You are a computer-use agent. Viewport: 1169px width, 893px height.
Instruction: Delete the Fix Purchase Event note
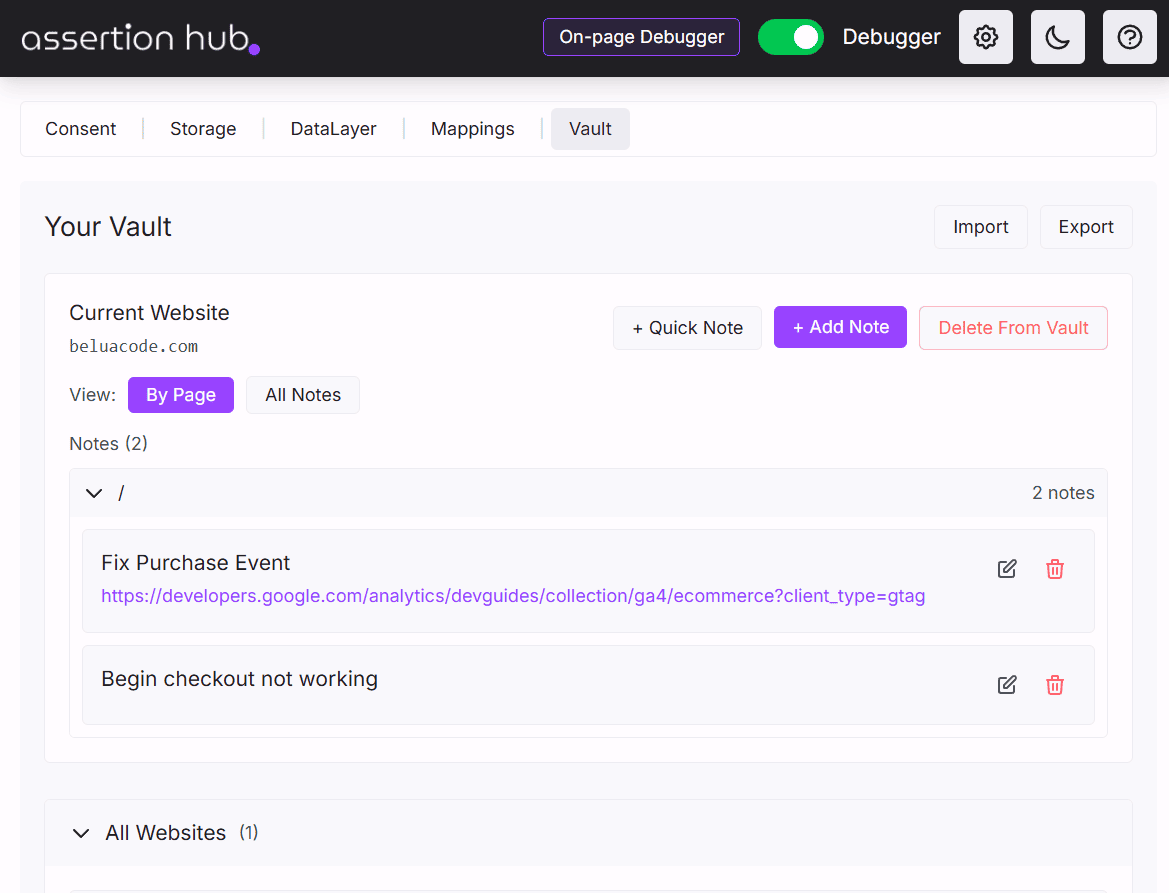pyautogui.click(x=1054, y=569)
